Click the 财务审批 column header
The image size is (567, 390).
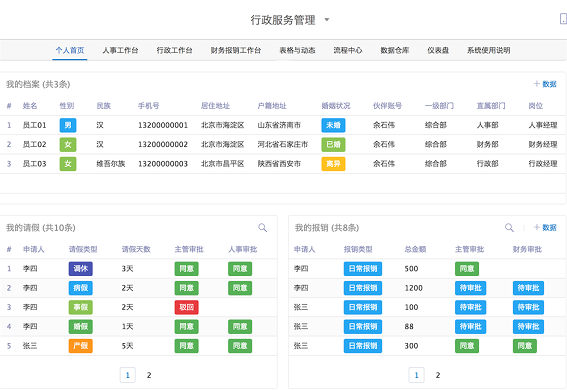point(527,249)
